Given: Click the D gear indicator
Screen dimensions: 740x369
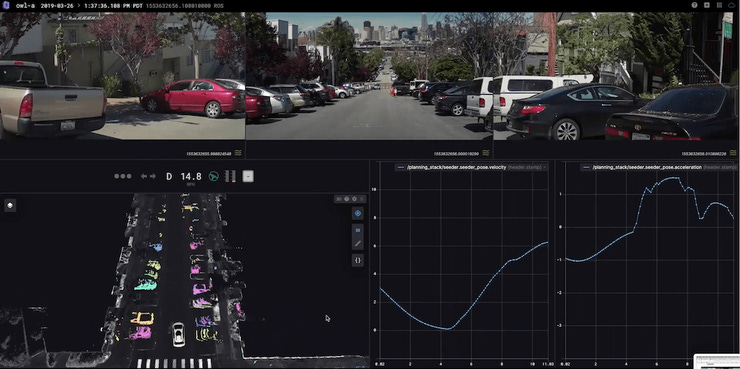Looking at the screenshot, I should pos(169,176).
